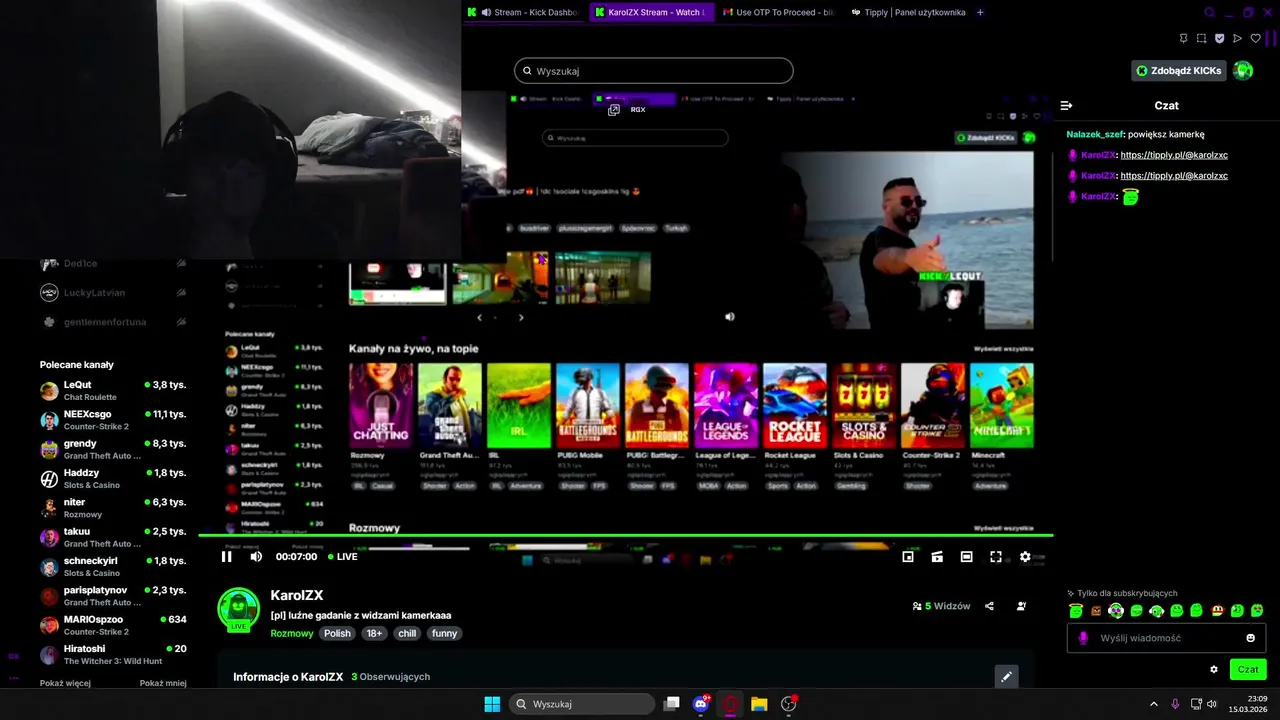Image resolution: width=1280 pixels, height=720 pixels.
Task: Switch to Stream - Kick Dashboard tab
Action: [x=523, y=12]
